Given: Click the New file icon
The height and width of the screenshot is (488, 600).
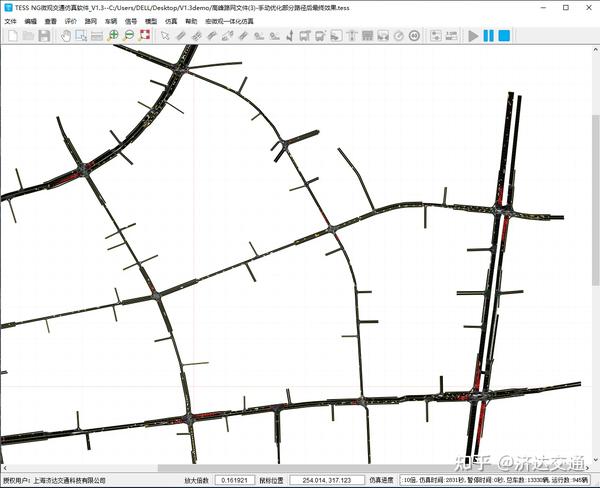Looking at the screenshot, I should (x=11, y=36).
